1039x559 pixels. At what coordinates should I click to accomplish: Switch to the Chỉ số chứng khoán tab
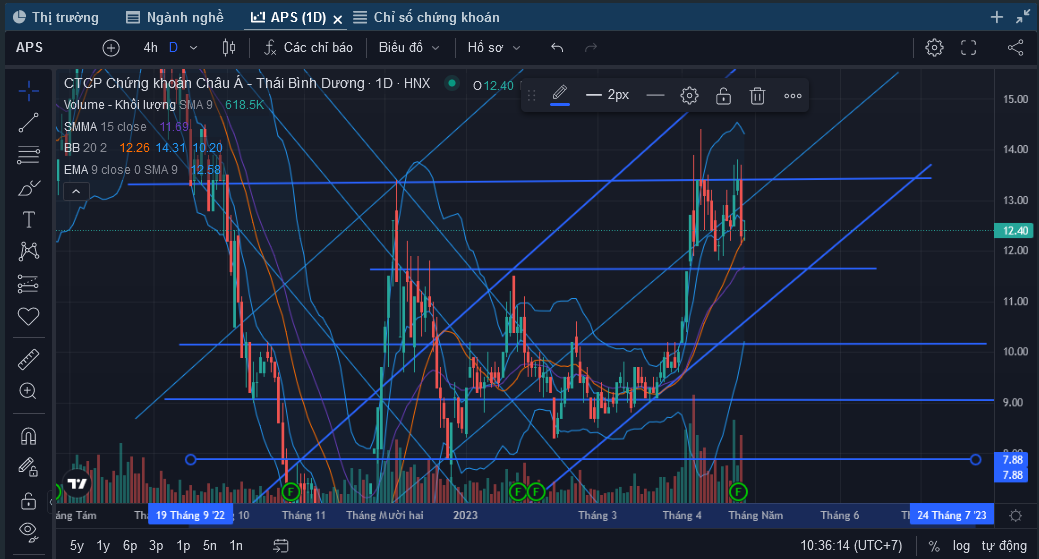click(x=427, y=17)
